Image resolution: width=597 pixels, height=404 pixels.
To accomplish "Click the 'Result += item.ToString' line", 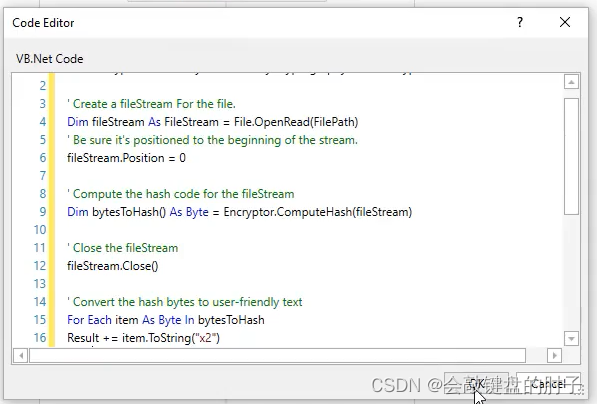I will 144,338.
